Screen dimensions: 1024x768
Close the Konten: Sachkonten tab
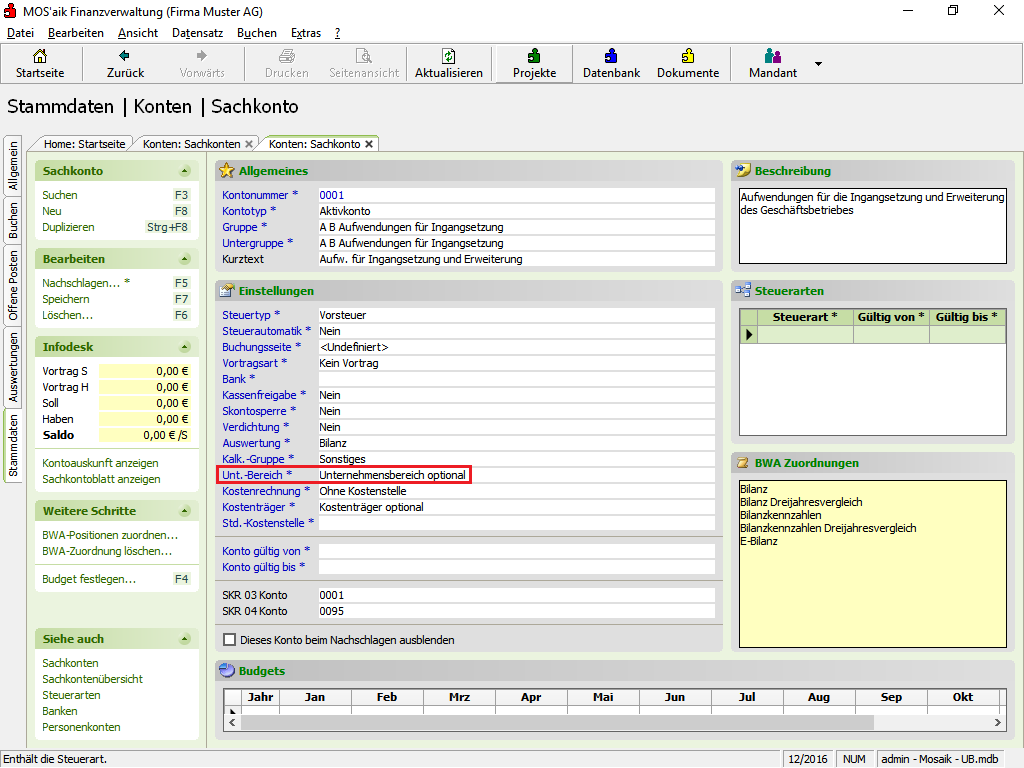tap(249, 144)
